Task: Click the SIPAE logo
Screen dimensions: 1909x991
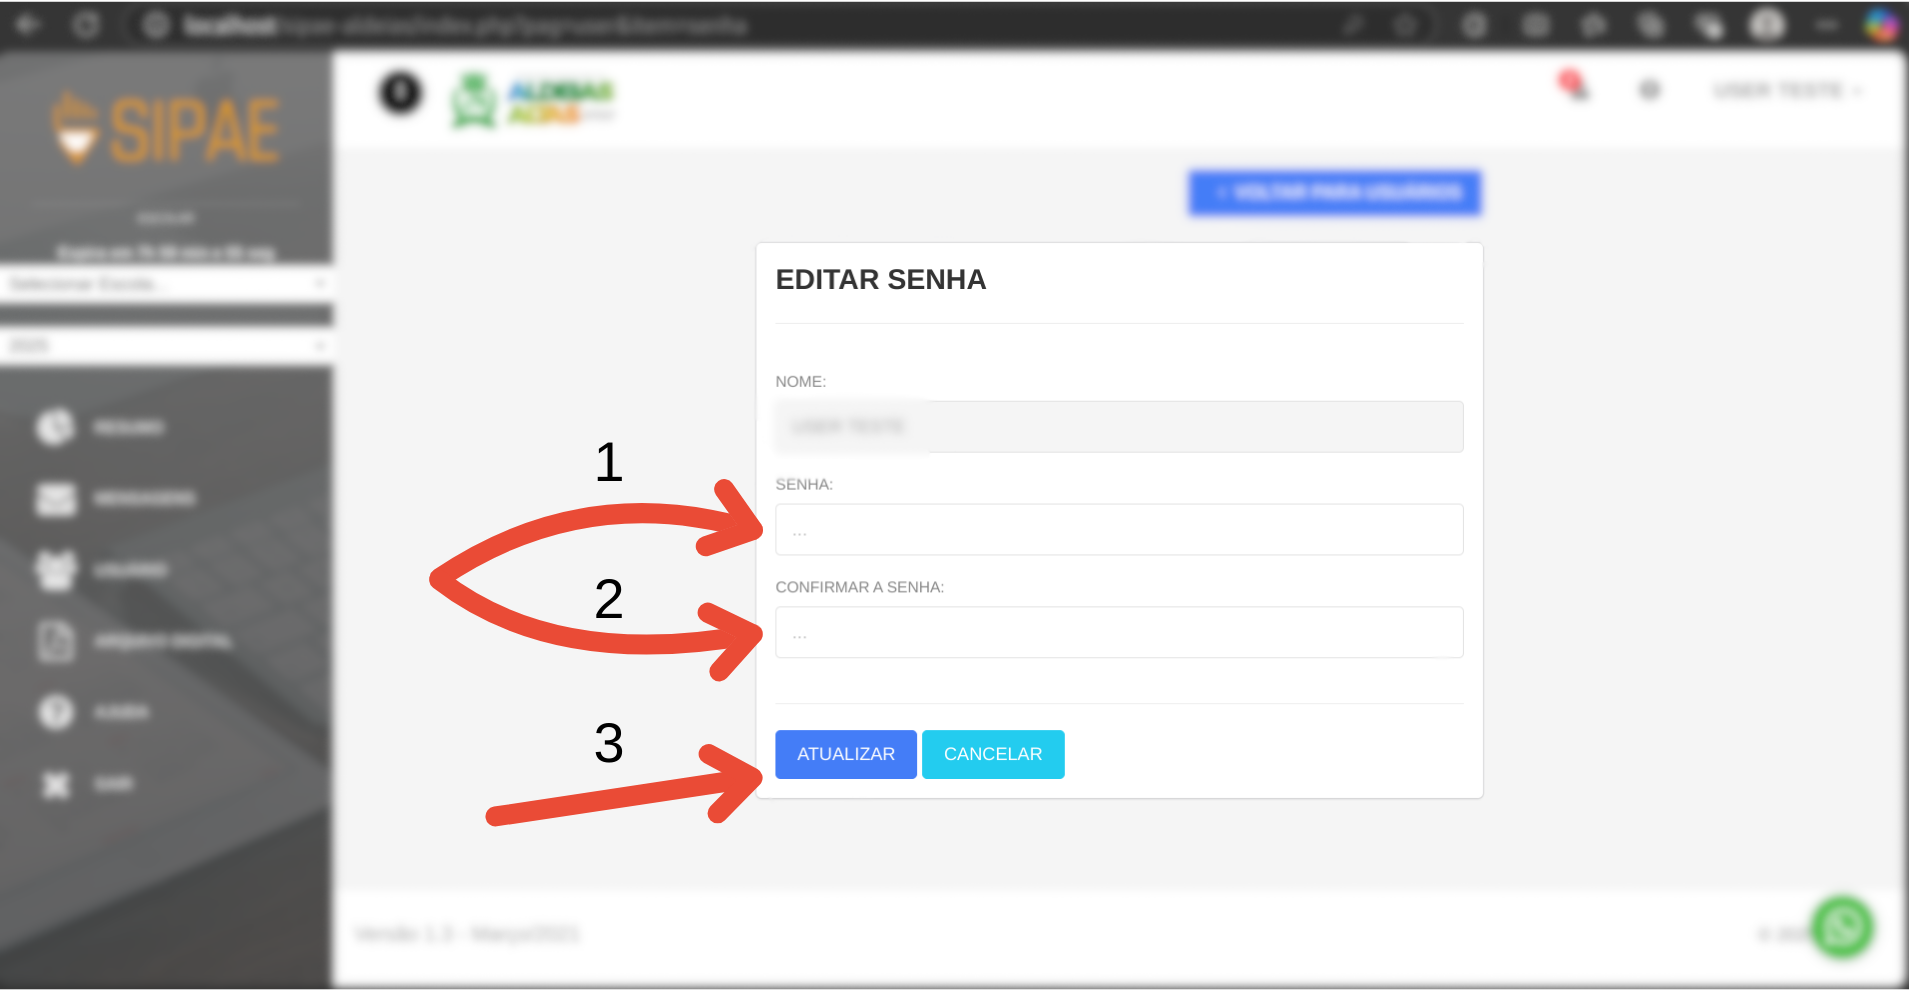Action: coord(166,130)
